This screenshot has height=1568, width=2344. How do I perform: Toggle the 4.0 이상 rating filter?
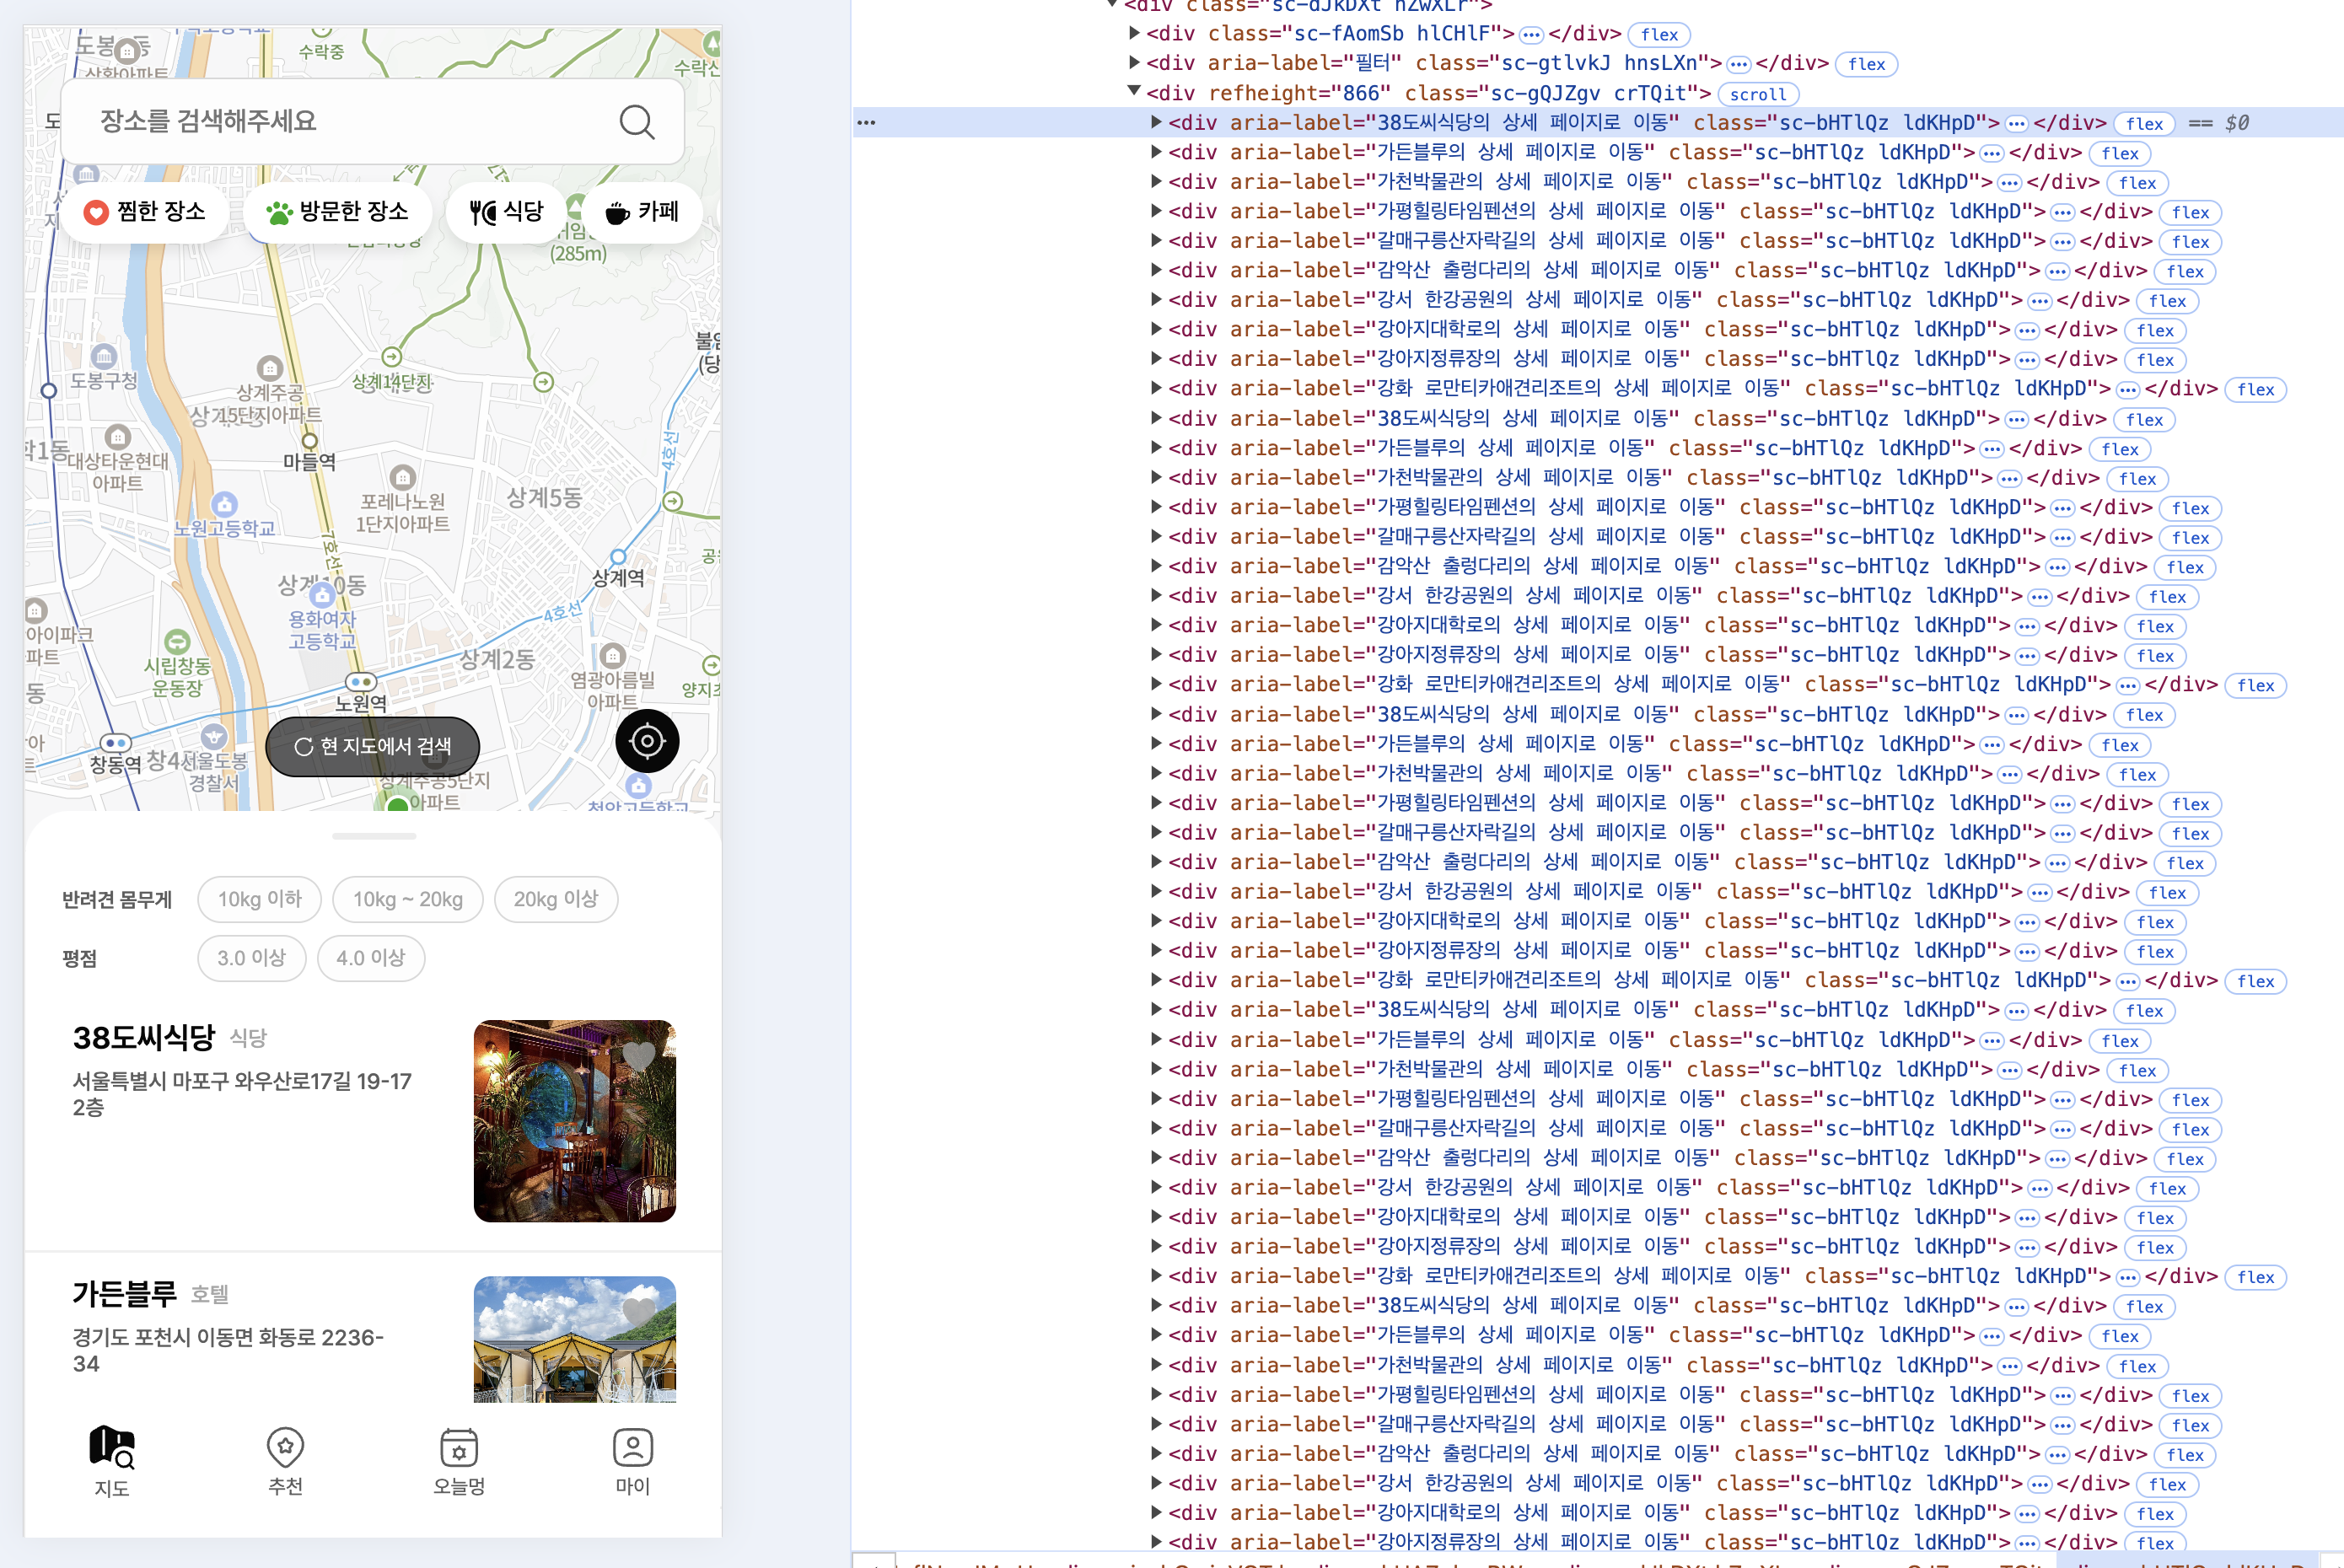[371, 958]
